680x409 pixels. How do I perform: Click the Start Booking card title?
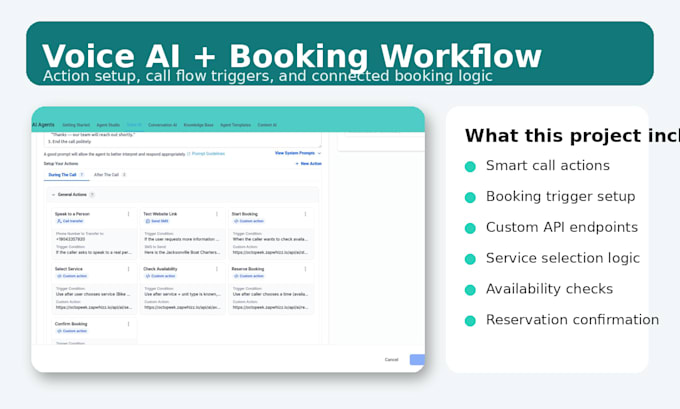pos(245,214)
